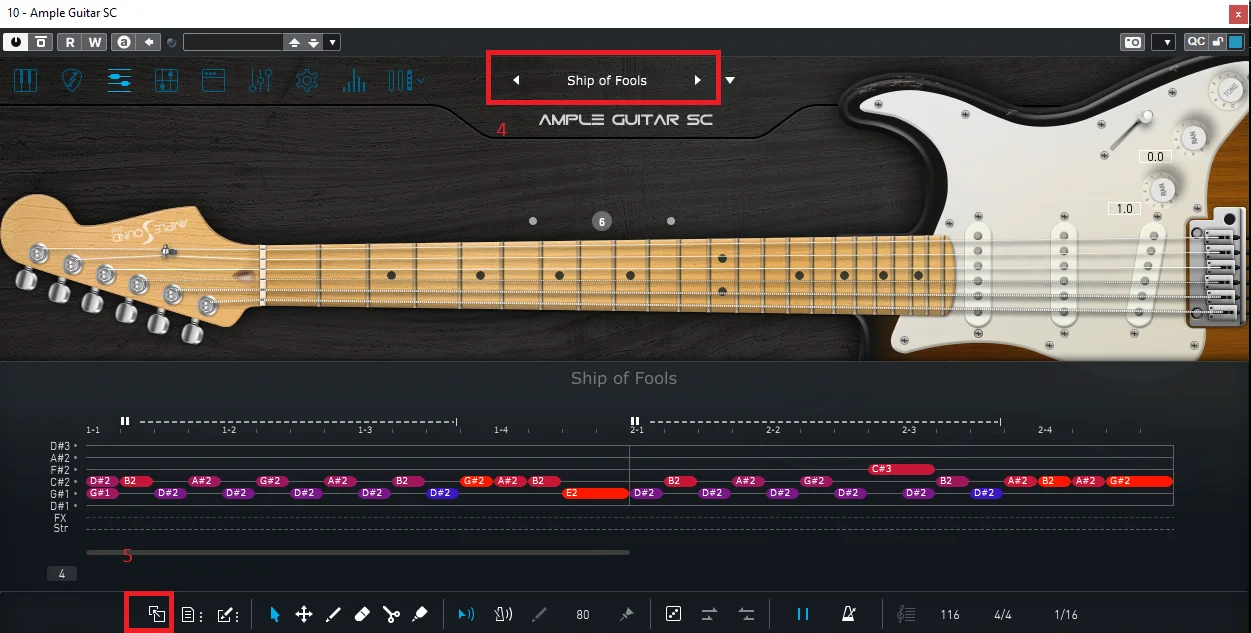Image resolution: width=1251 pixels, height=633 pixels.
Task: Click the riffer horizontal scrollbar
Action: [358, 552]
